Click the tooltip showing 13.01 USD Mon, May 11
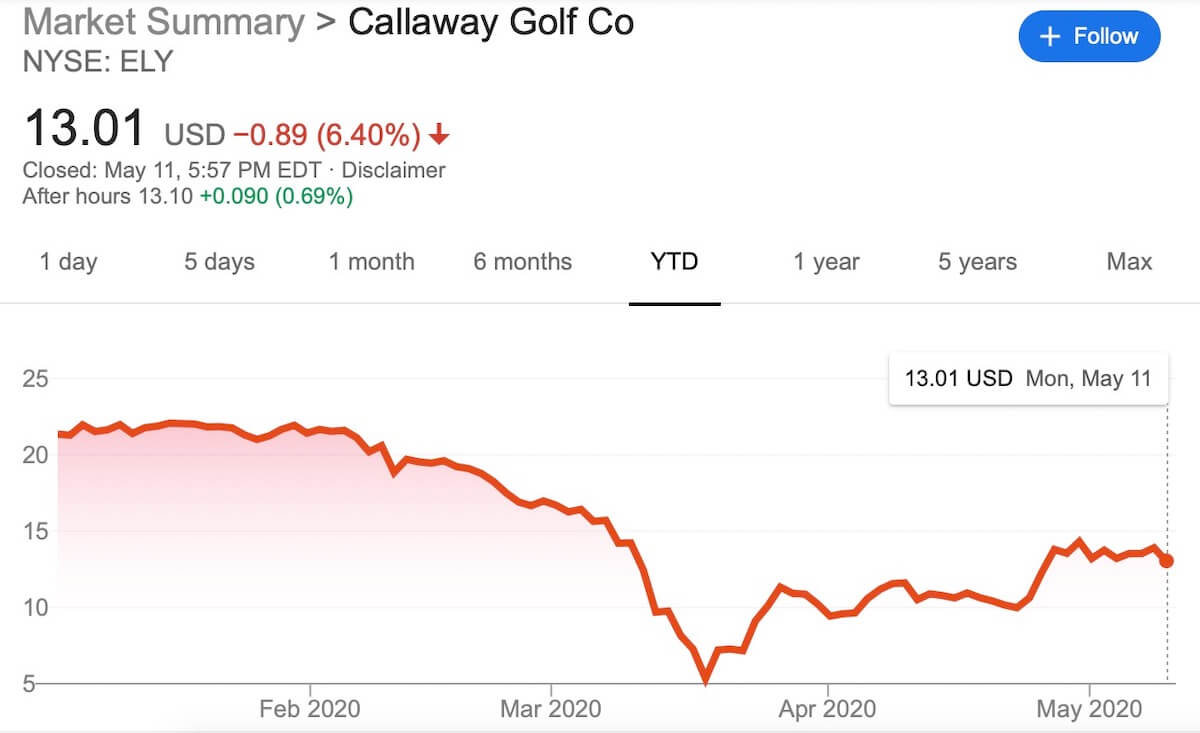1200x733 pixels. pos(1028,379)
